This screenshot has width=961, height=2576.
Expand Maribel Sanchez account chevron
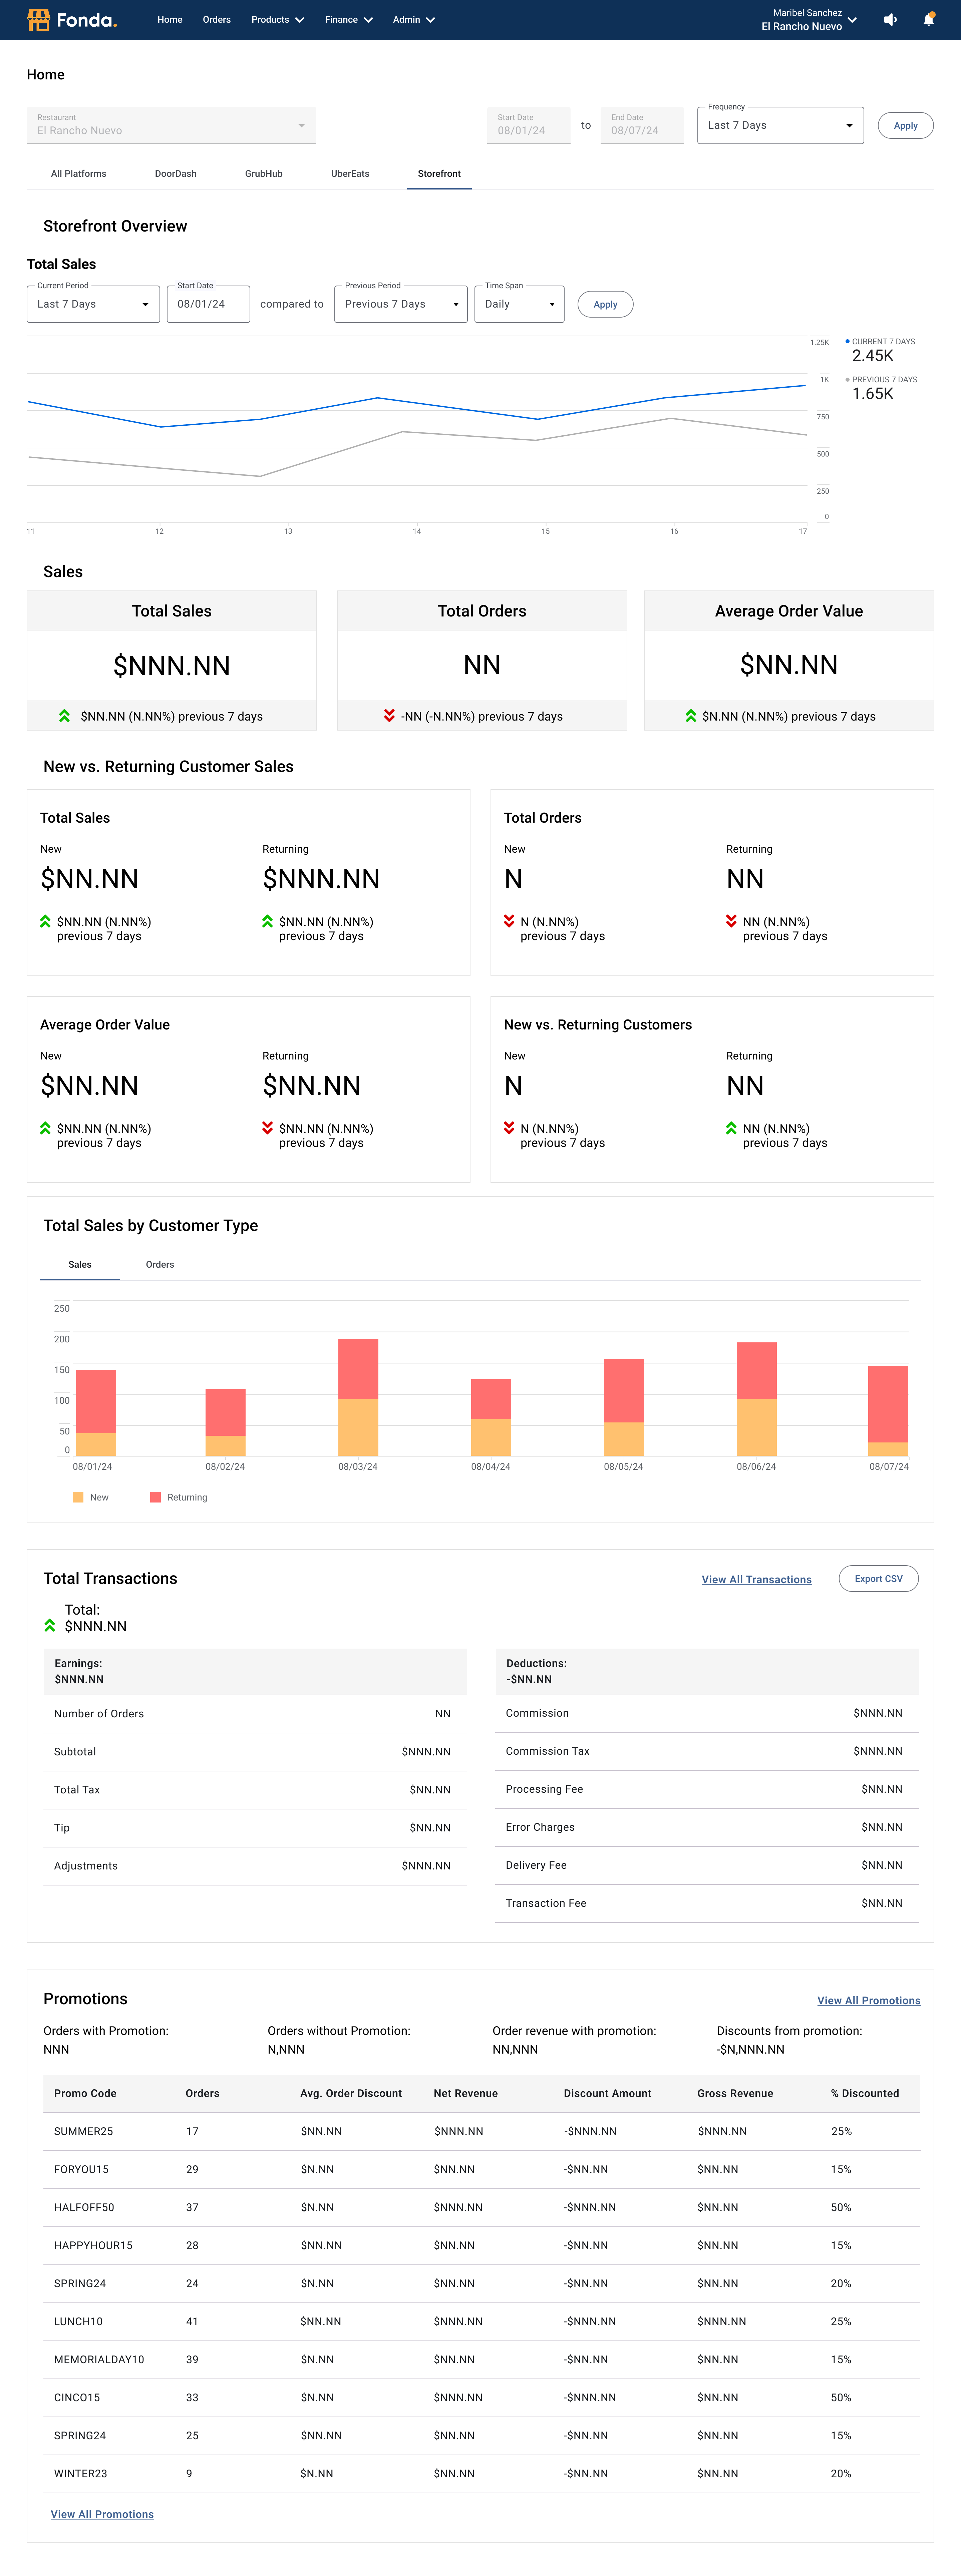852,20
